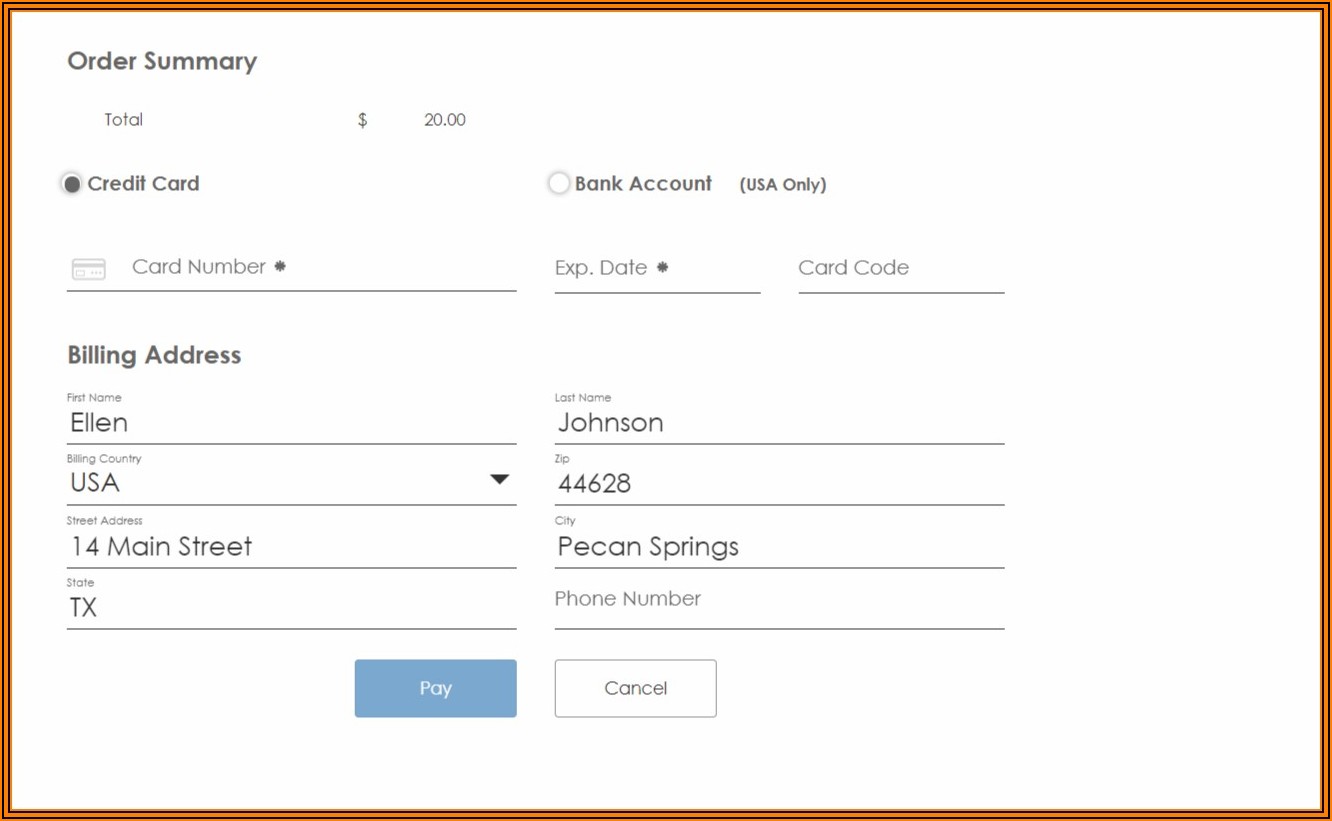This screenshot has height=821, width=1332.
Task: Click the Order Summary heading
Action: coord(162,61)
